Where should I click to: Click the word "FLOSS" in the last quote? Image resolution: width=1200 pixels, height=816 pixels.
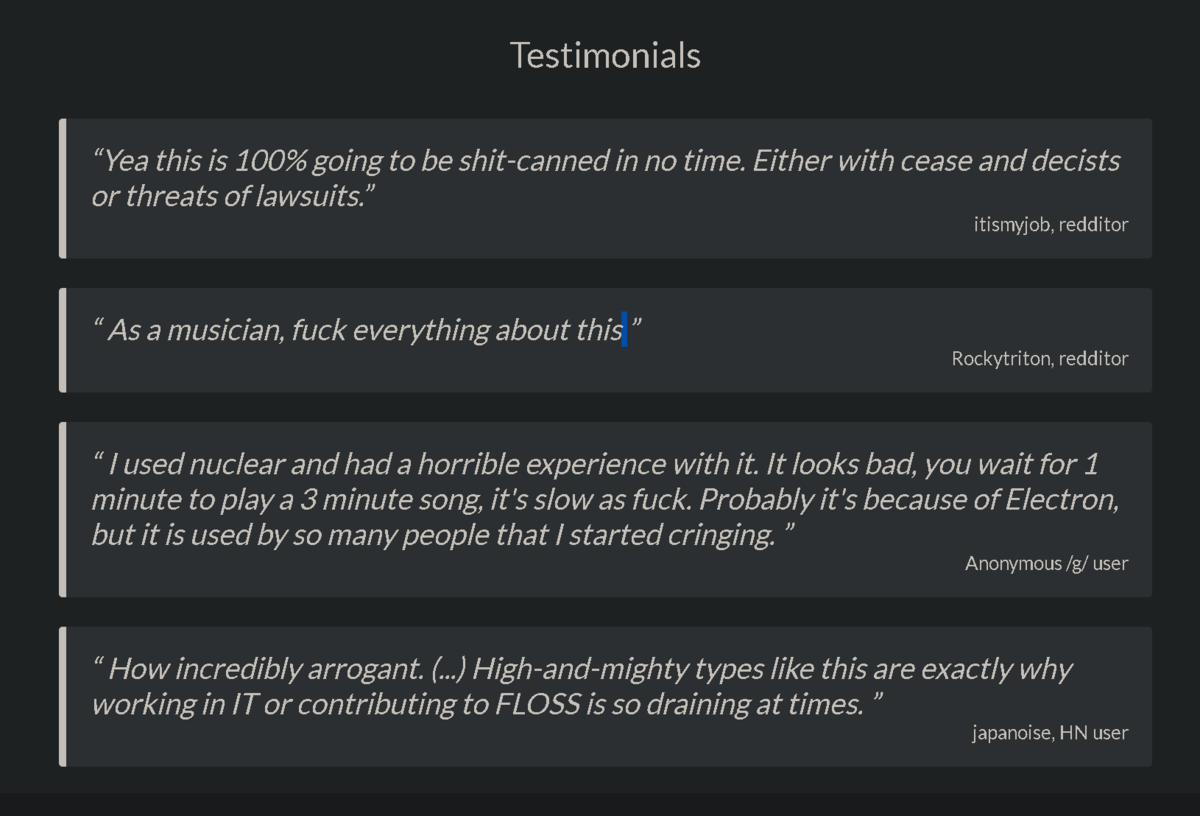coord(537,704)
